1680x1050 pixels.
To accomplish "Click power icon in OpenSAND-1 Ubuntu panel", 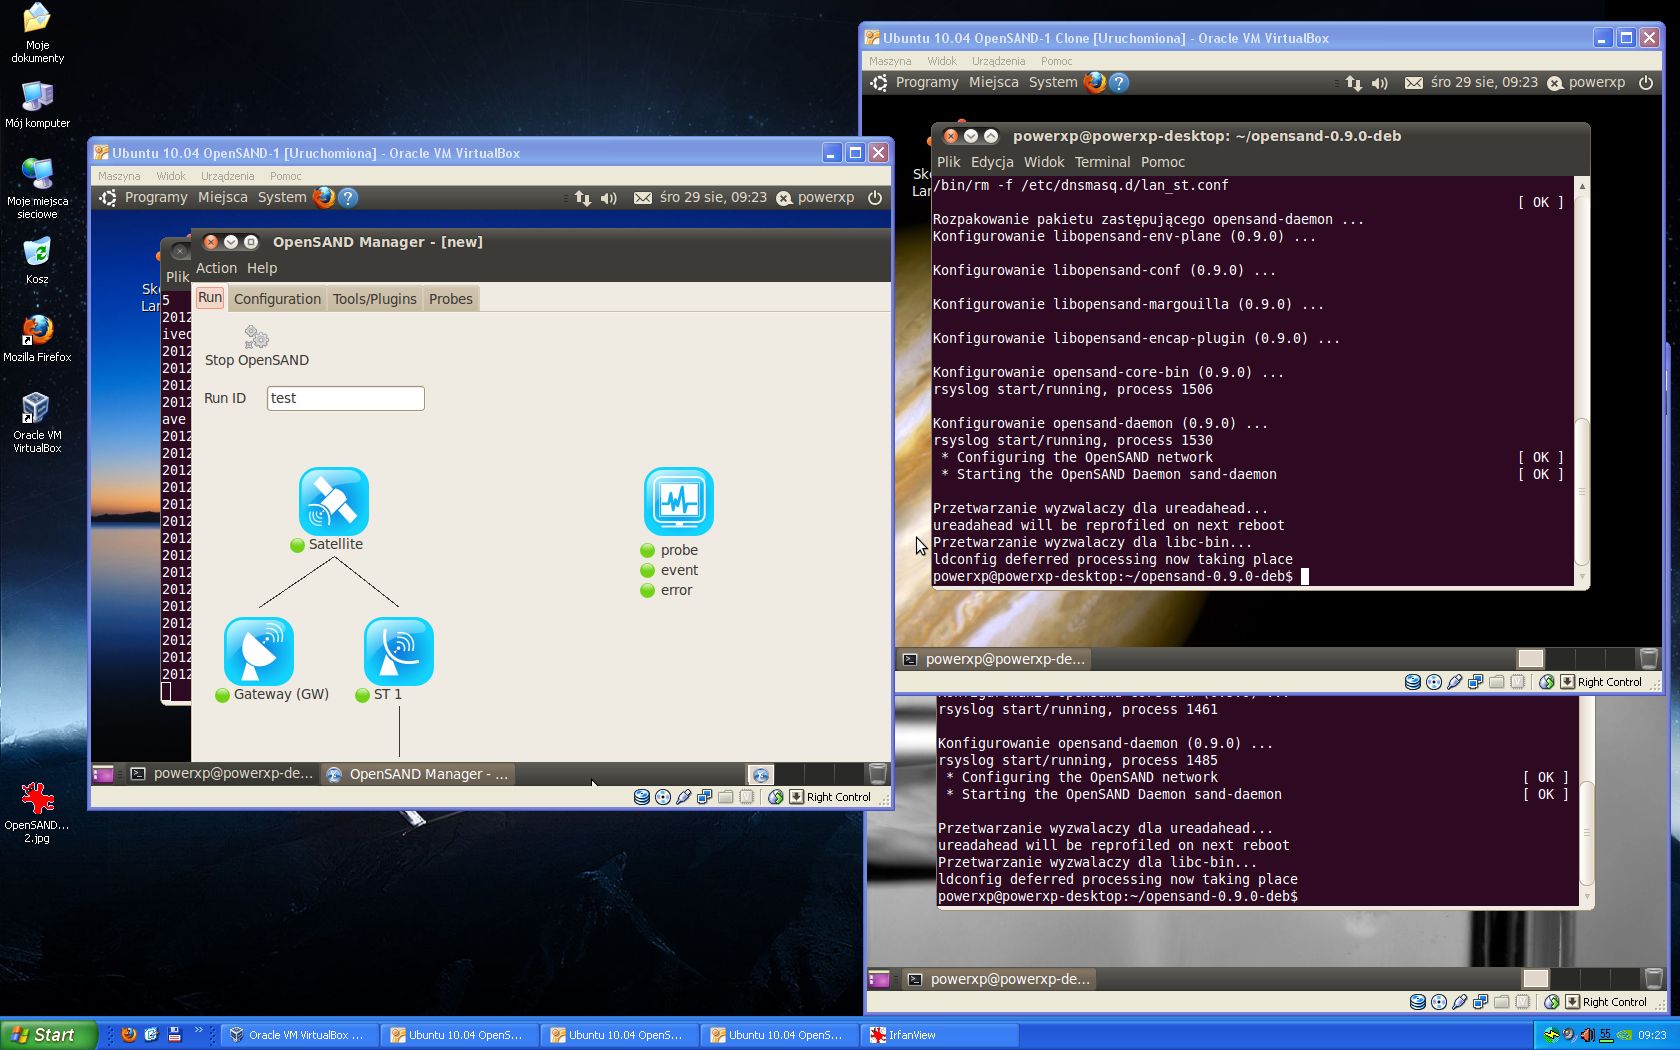I will point(875,197).
